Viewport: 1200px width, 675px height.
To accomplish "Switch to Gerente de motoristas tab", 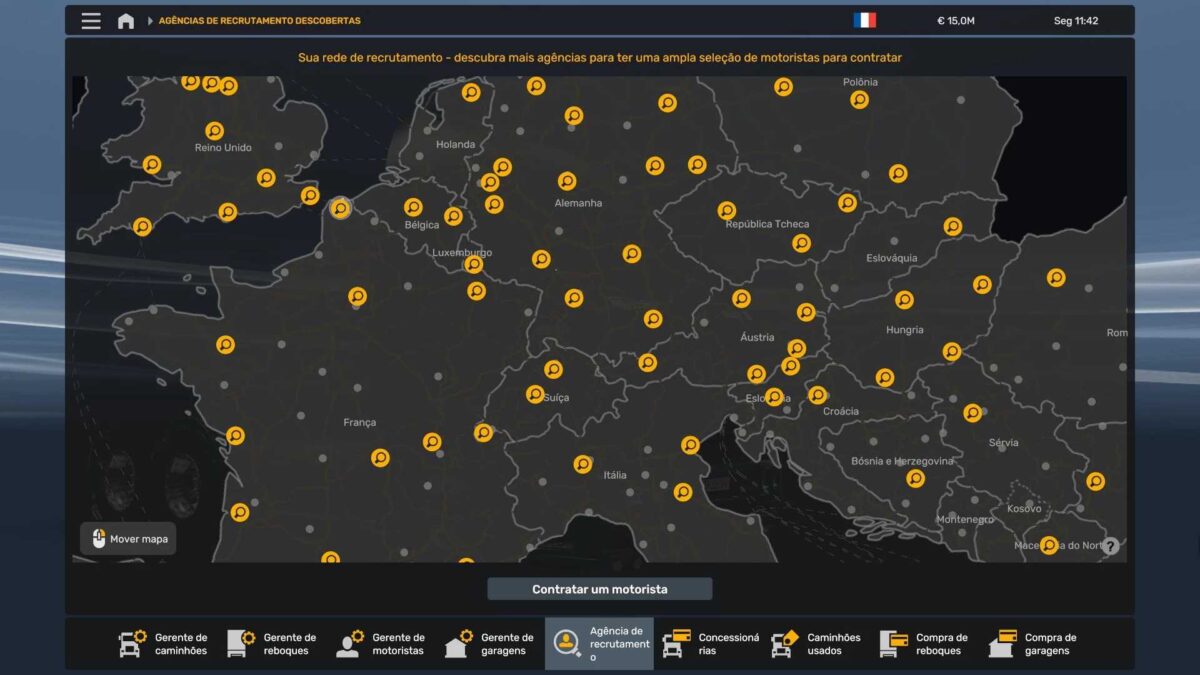I will pos(381,644).
